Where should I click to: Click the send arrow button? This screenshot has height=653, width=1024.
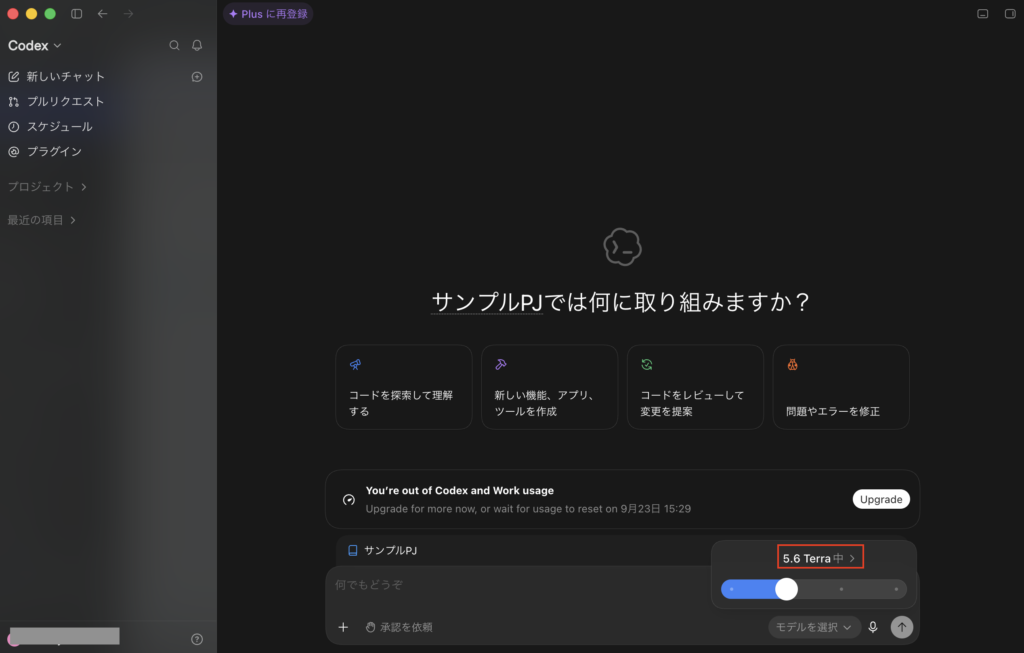coord(902,627)
